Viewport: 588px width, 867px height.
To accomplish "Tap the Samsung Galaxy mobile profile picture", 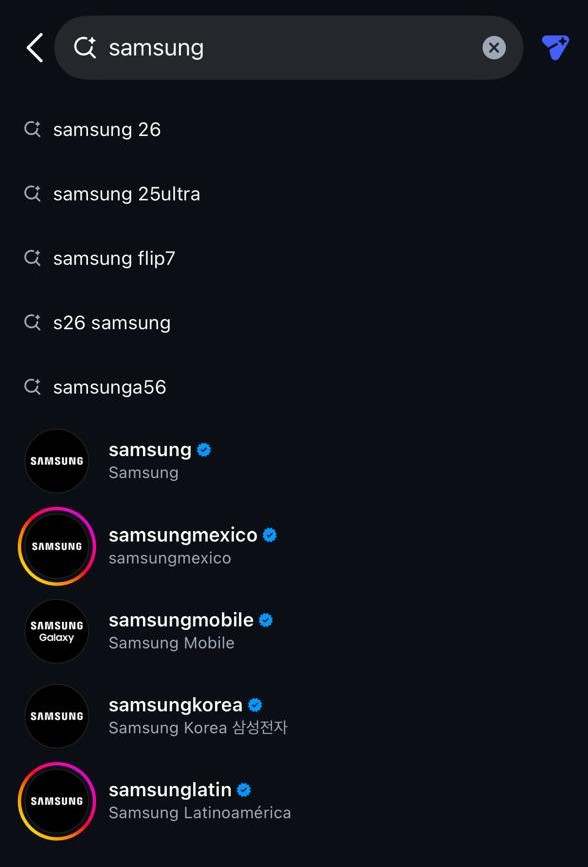I will tap(56, 631).
